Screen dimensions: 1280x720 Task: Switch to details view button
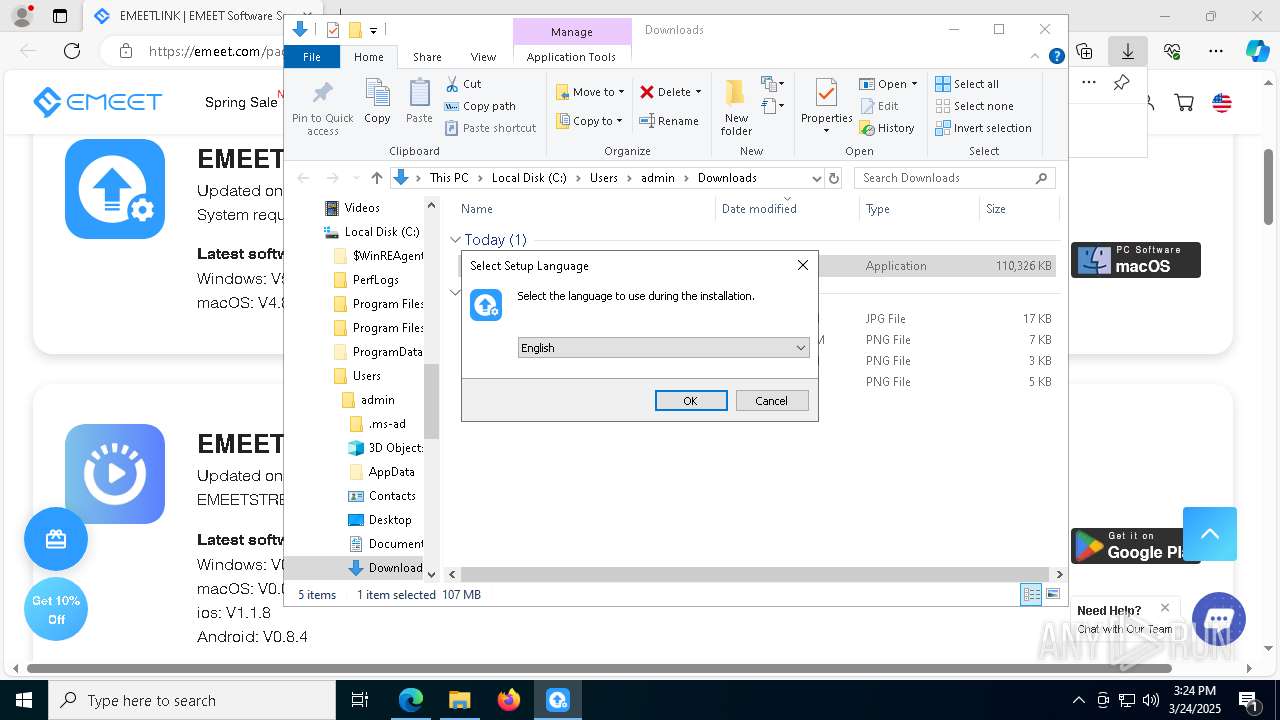click(1031, 595)
